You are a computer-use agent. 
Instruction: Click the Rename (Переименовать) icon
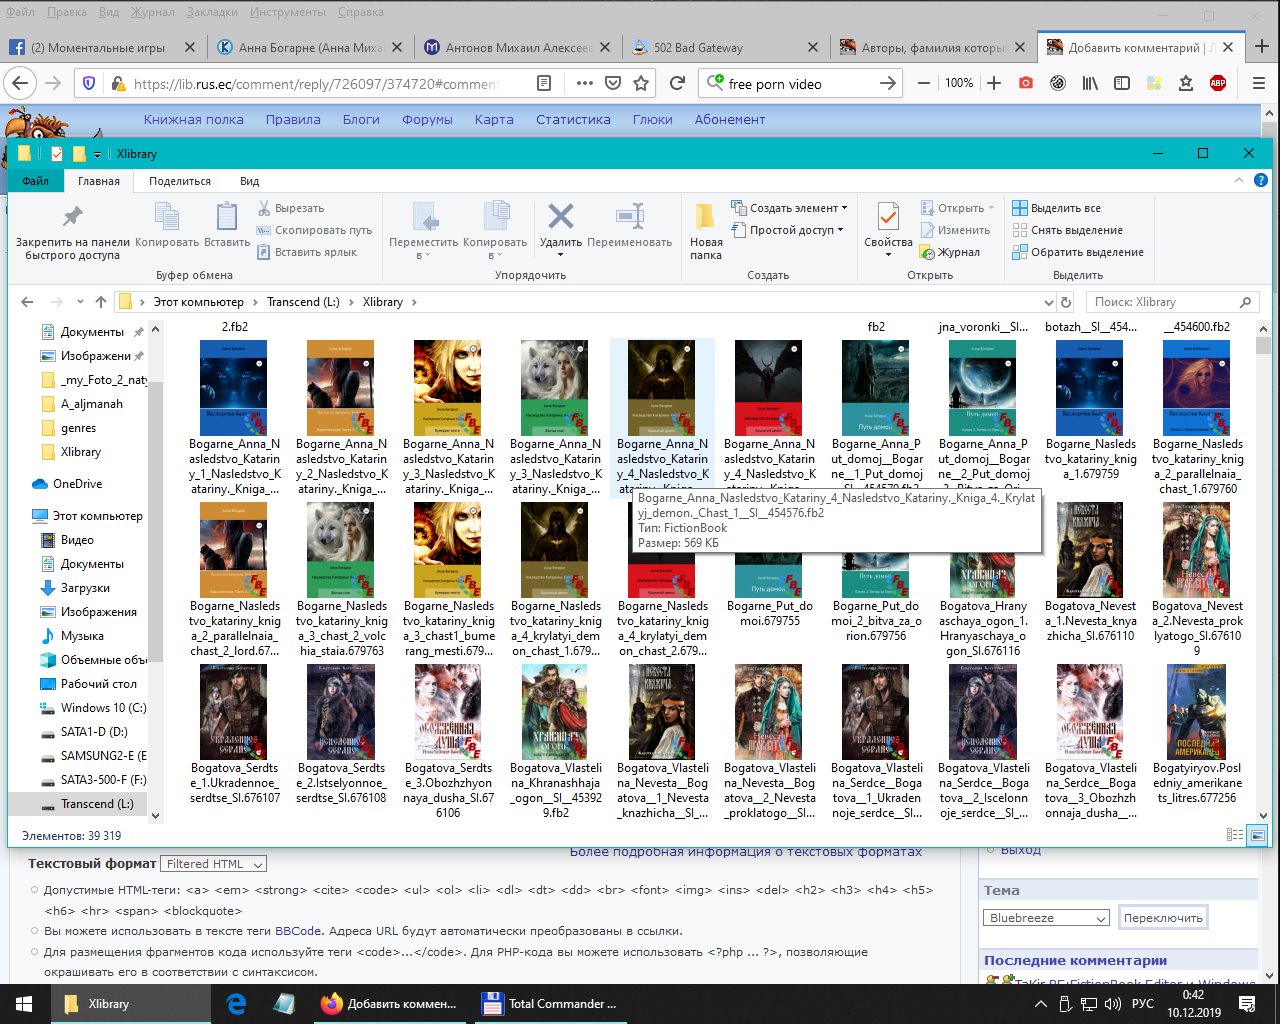[x=629, y=218]
